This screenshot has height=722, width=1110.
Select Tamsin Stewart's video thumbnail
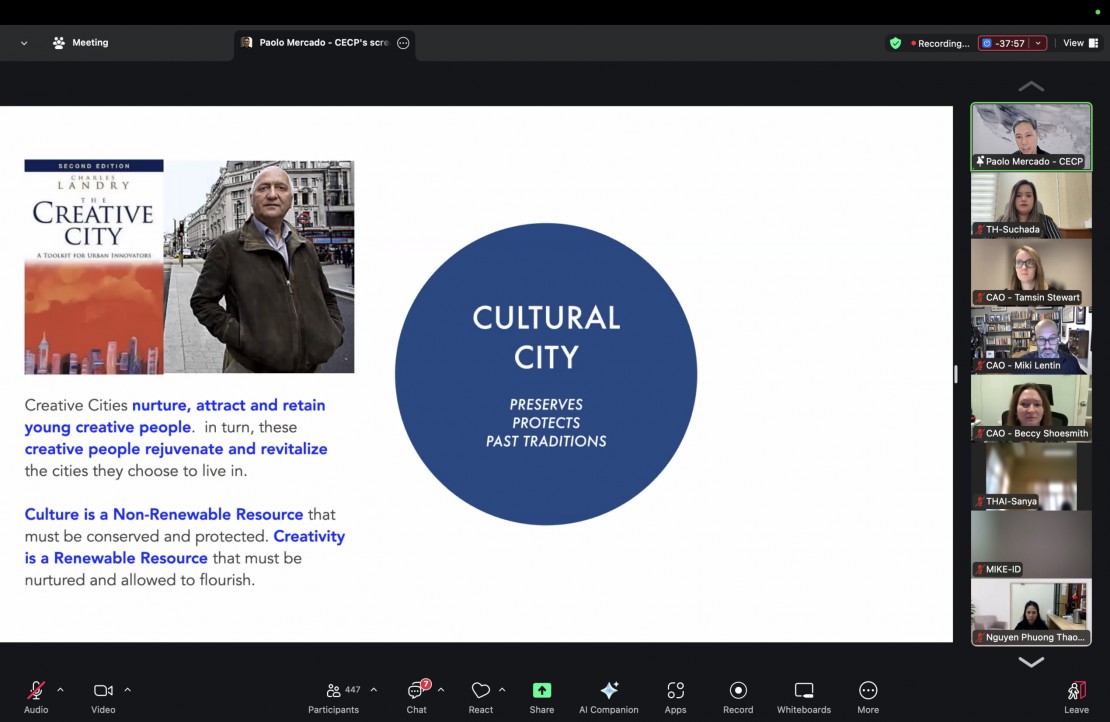point(1030,272)
